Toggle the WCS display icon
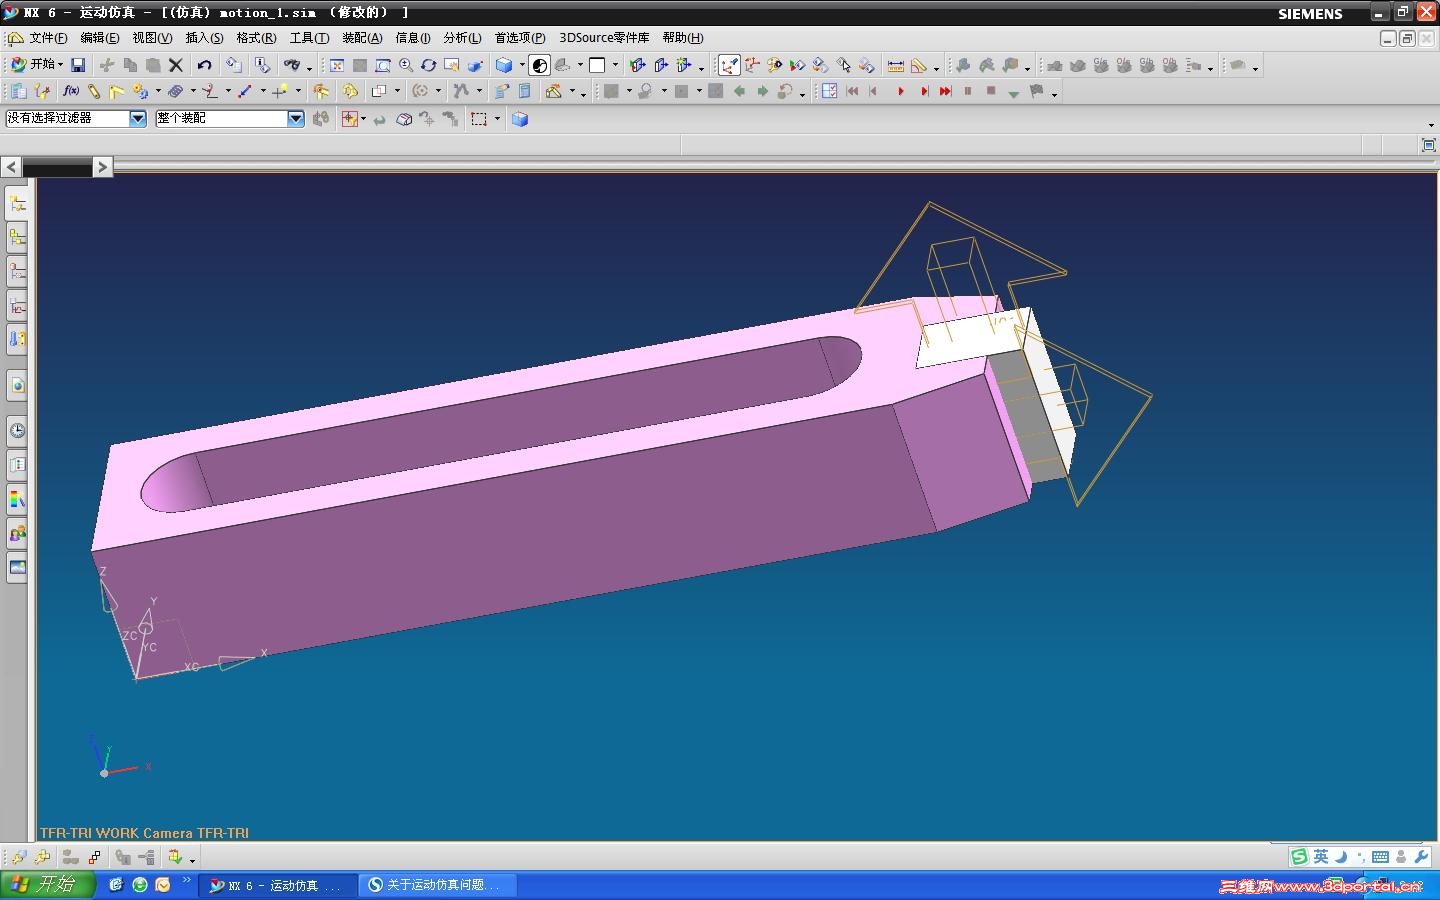 pos(729,65)
